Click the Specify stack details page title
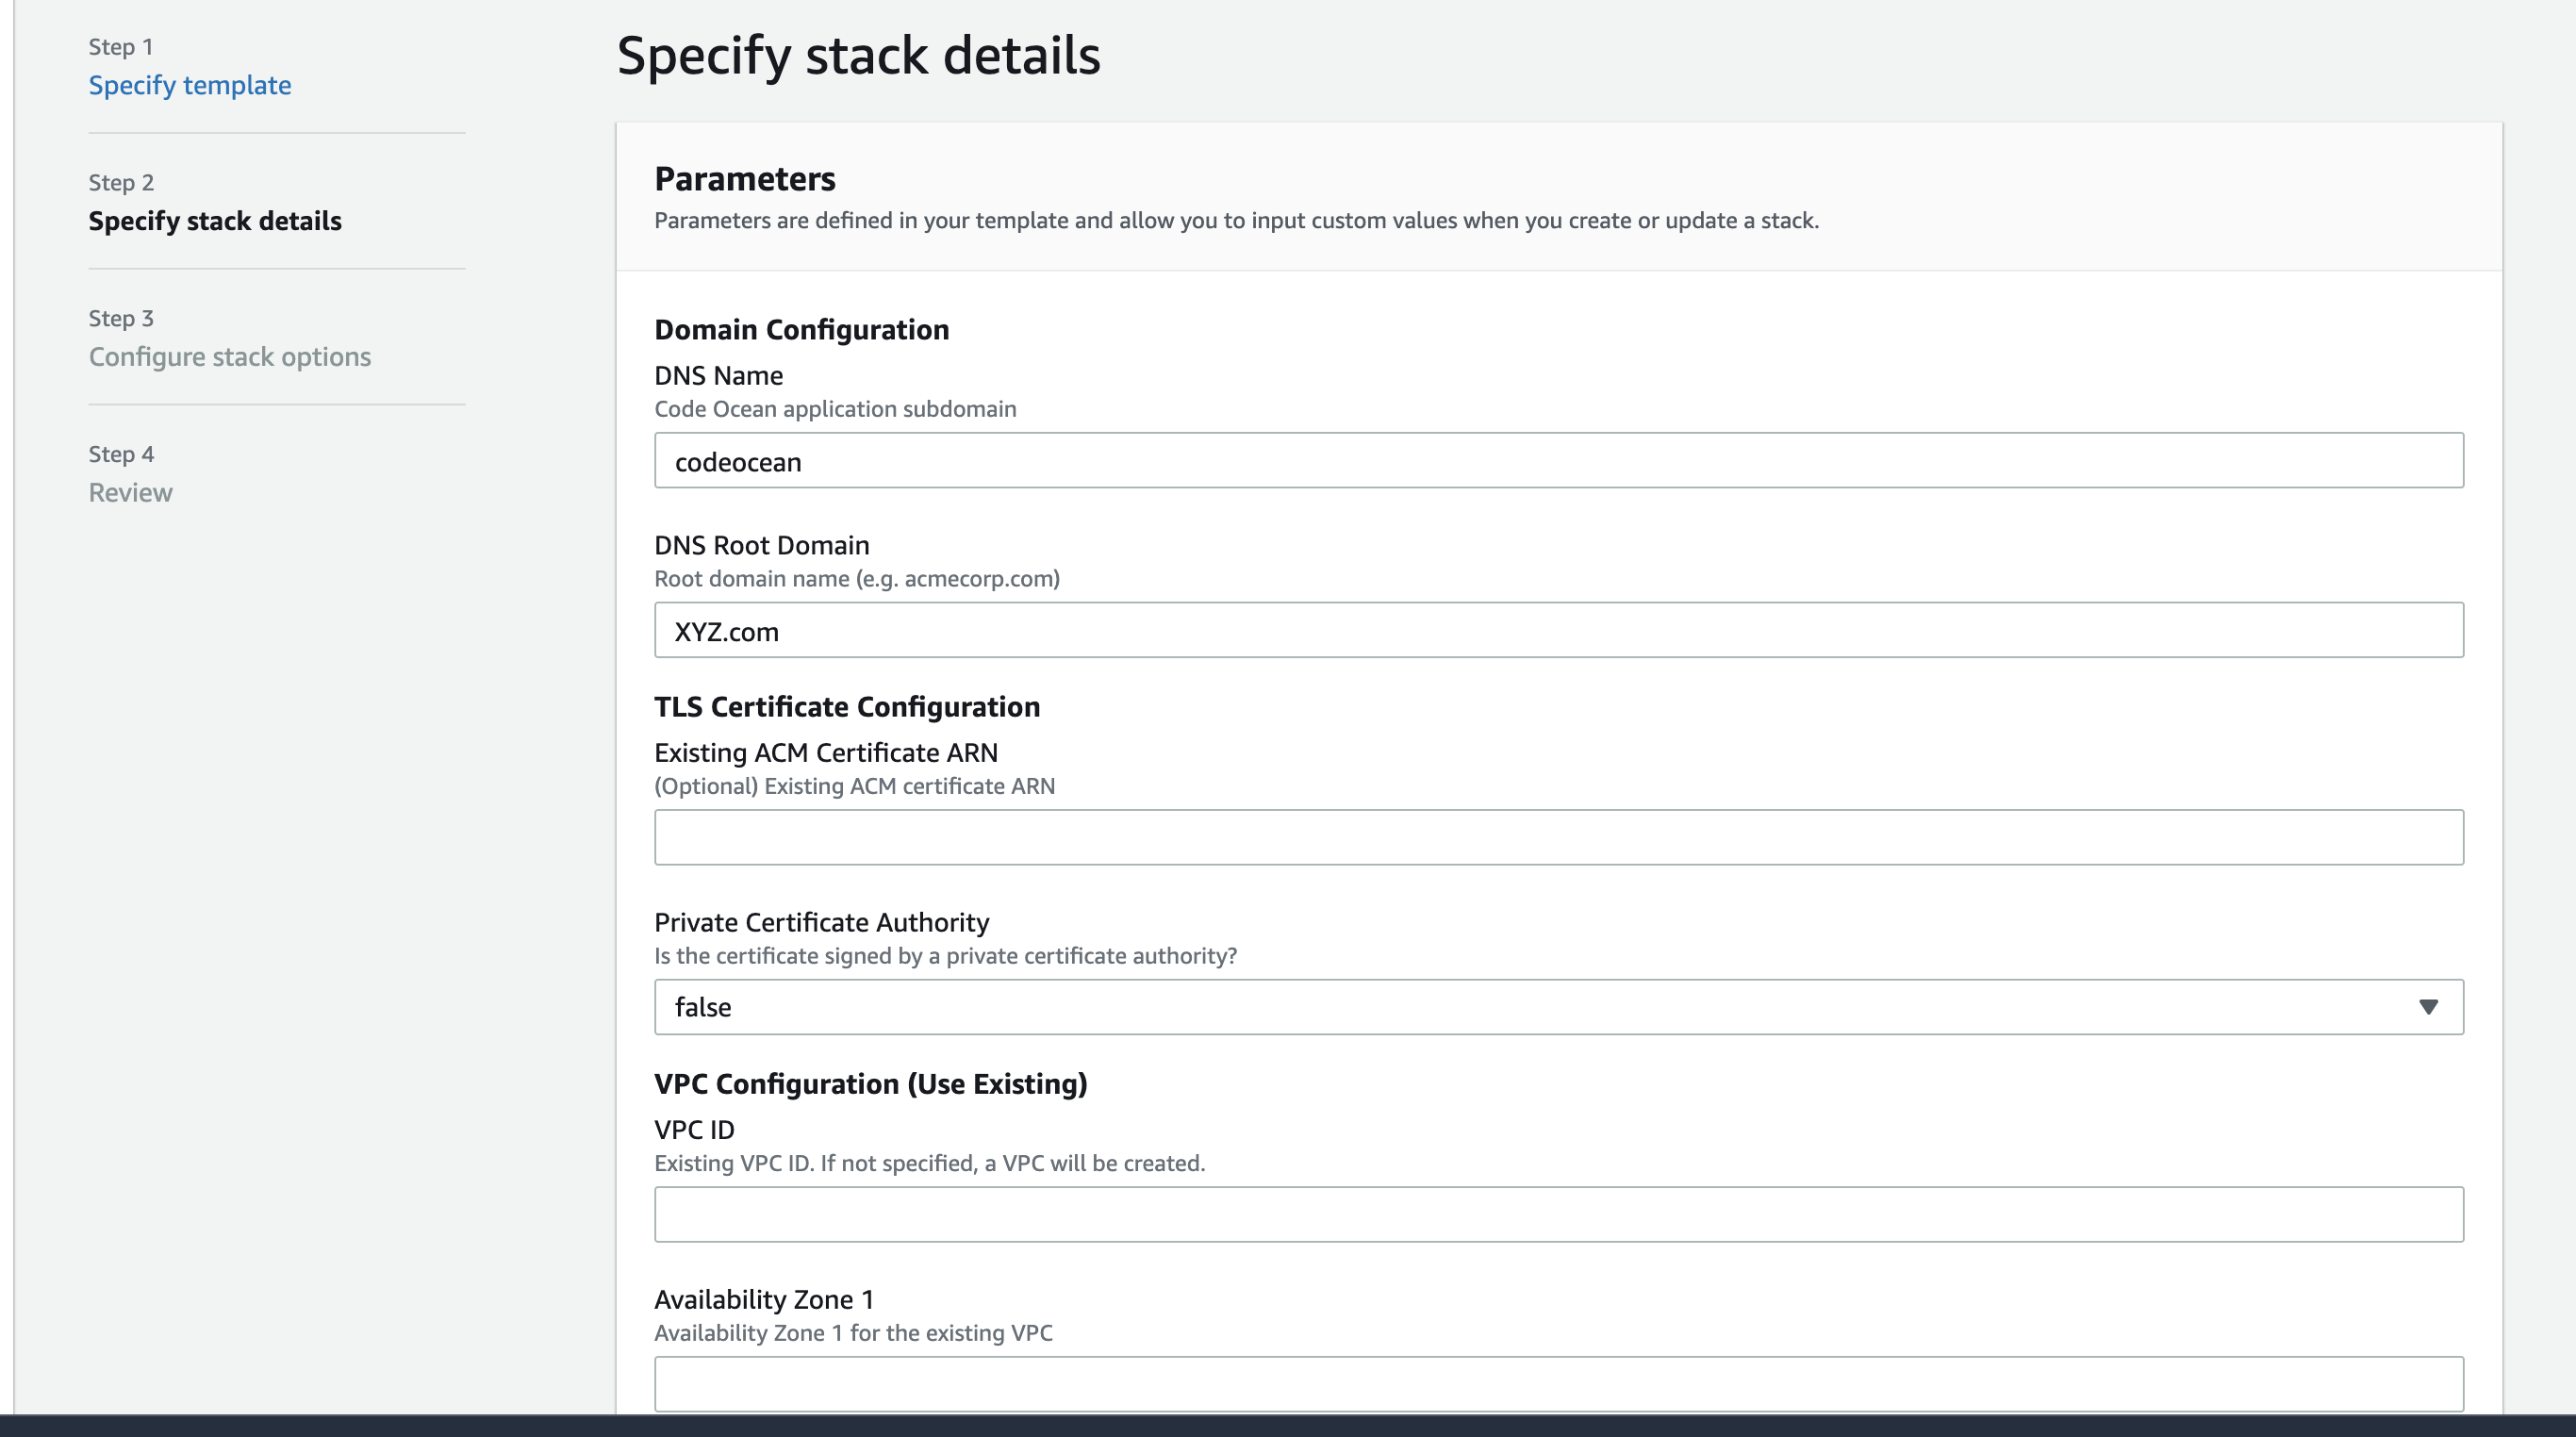 click(x=858, y=54)
